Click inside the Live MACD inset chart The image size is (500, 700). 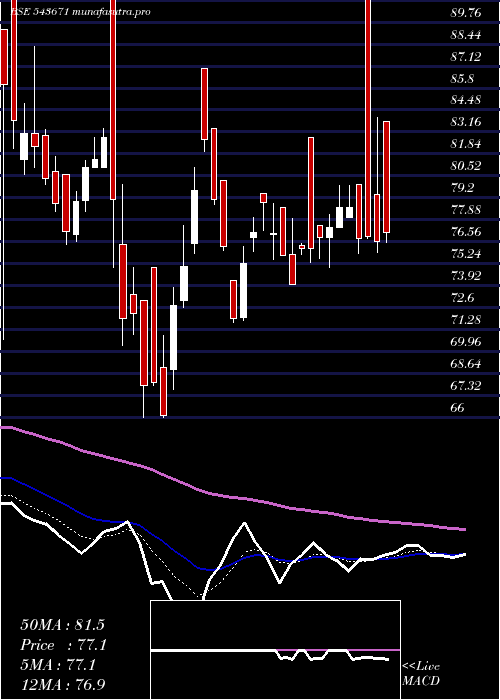pos(275,650)
